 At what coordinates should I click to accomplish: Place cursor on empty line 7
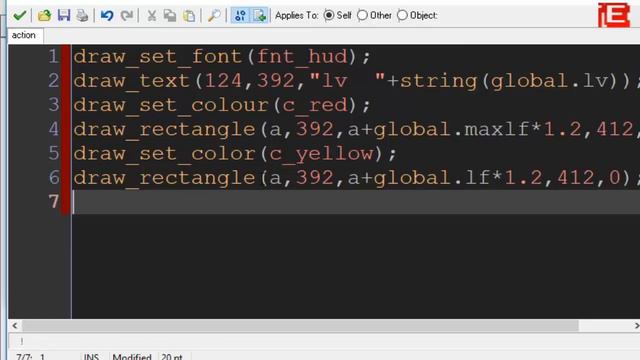[355, 202]
